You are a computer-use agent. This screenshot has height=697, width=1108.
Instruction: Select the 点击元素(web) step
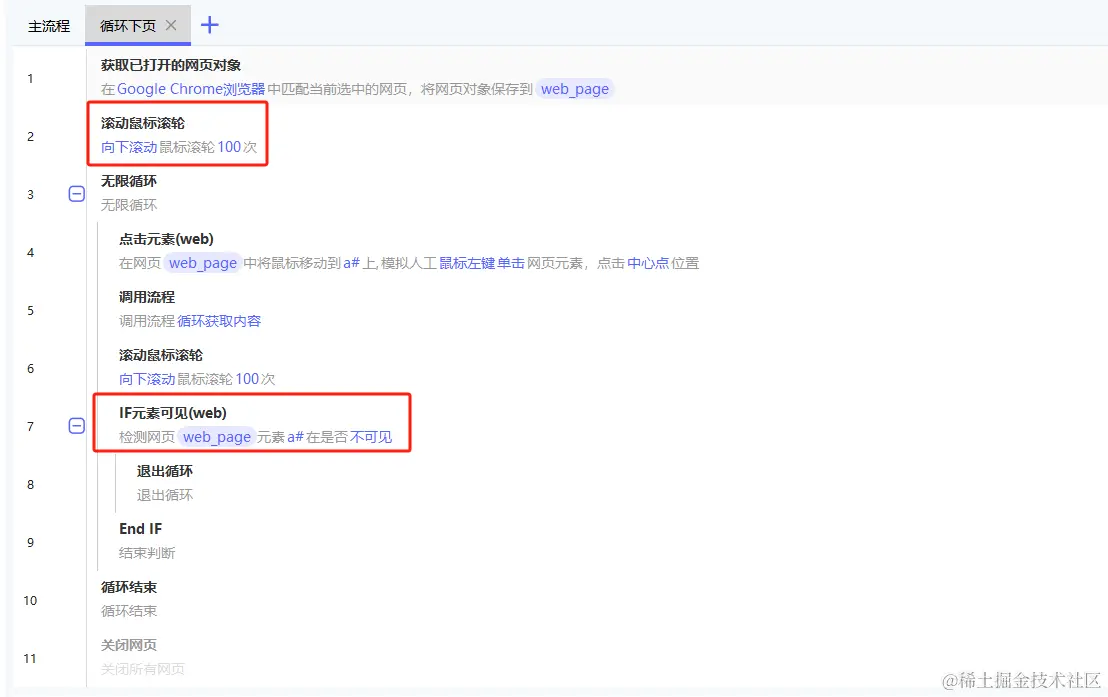pos(166,239)
